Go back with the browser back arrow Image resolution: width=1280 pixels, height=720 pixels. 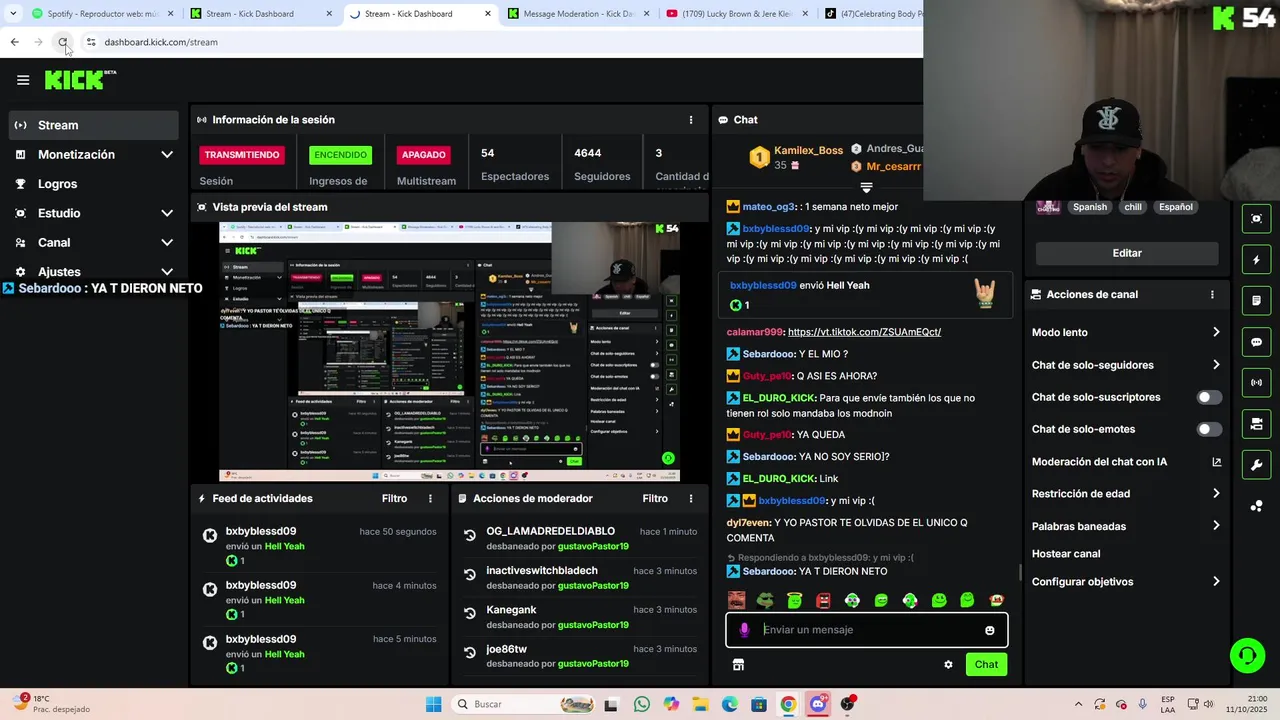click(x=14, y=42)
